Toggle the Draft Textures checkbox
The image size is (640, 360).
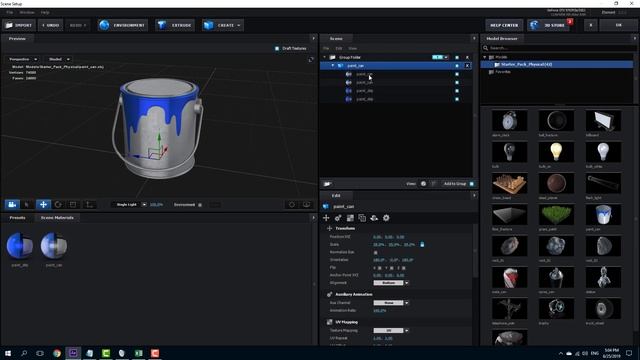[277, 48]
